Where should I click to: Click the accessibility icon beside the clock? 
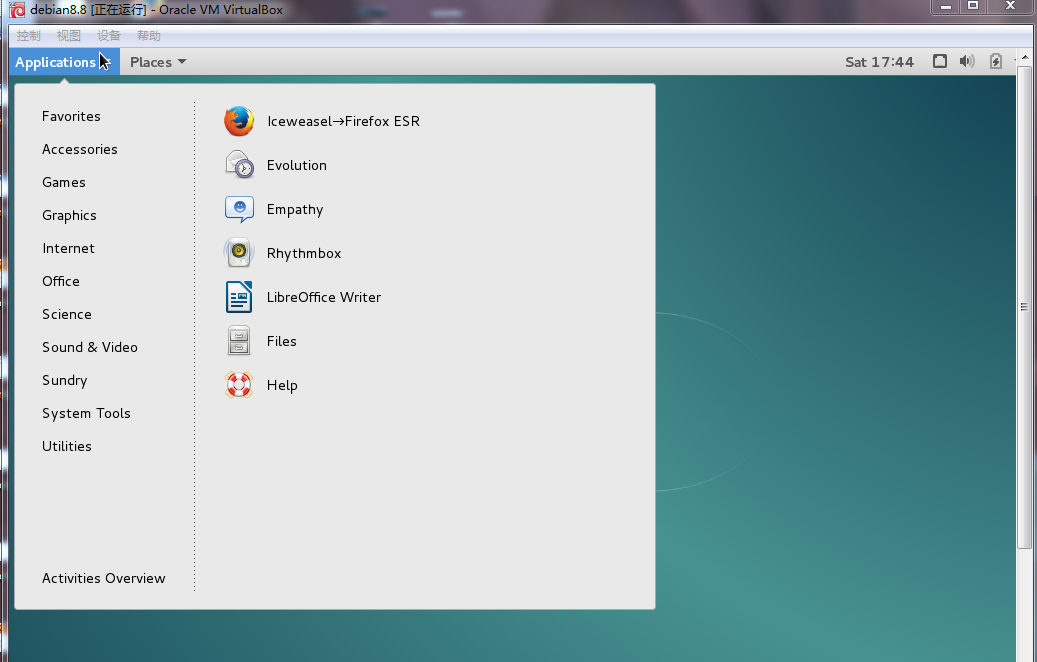[939, 62]
